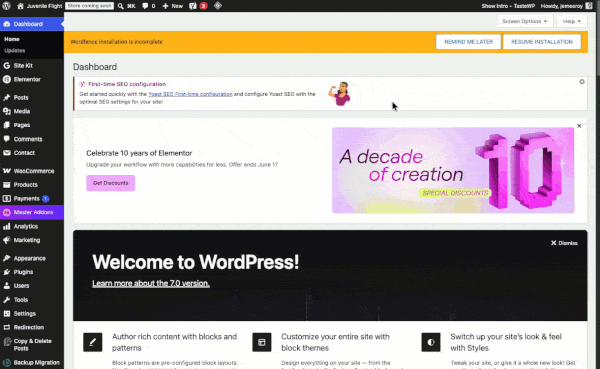Select Home in Dashboard submenu

coord(12,39)
